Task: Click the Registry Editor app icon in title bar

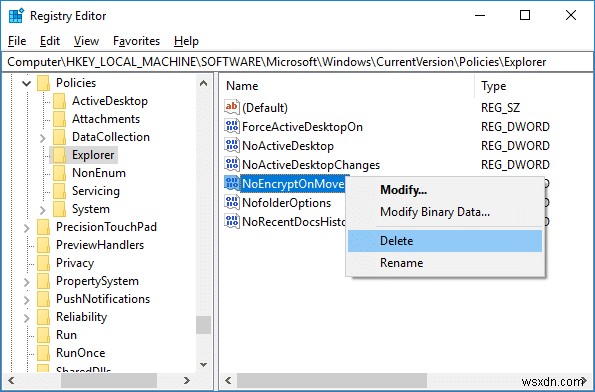Action: click(16, 16)
